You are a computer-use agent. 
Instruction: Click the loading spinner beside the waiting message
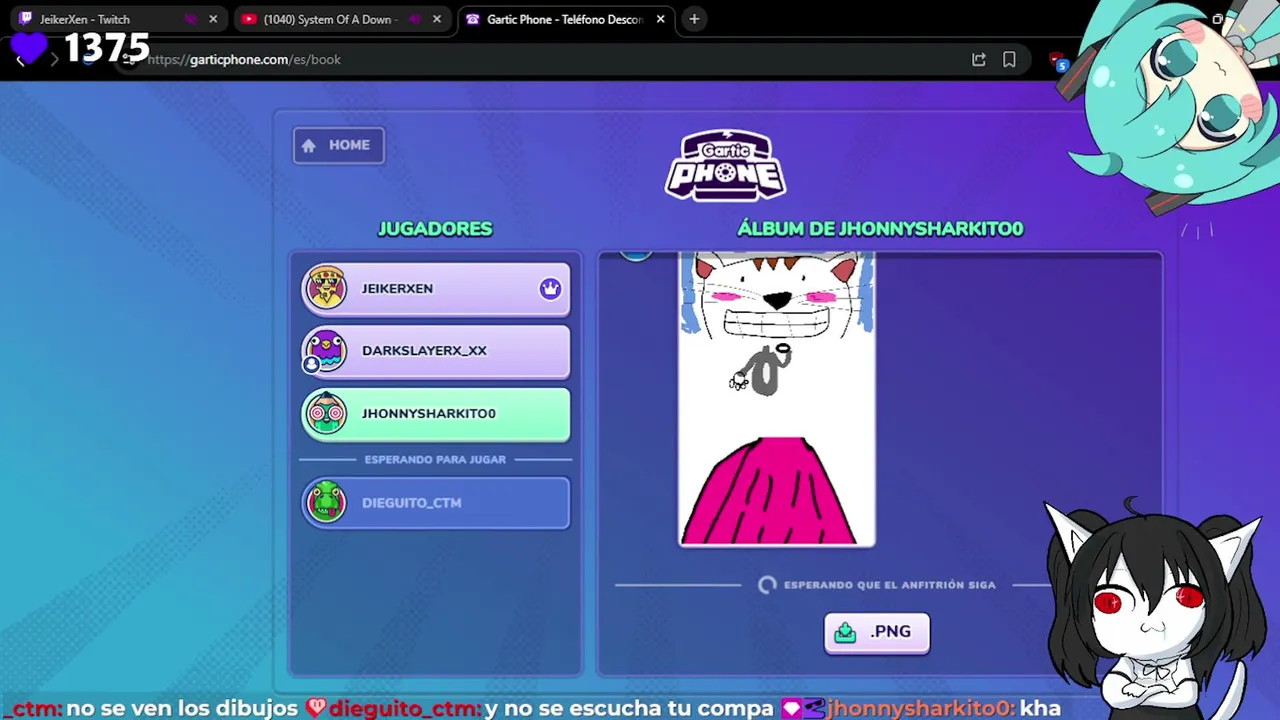coord(767,585)
